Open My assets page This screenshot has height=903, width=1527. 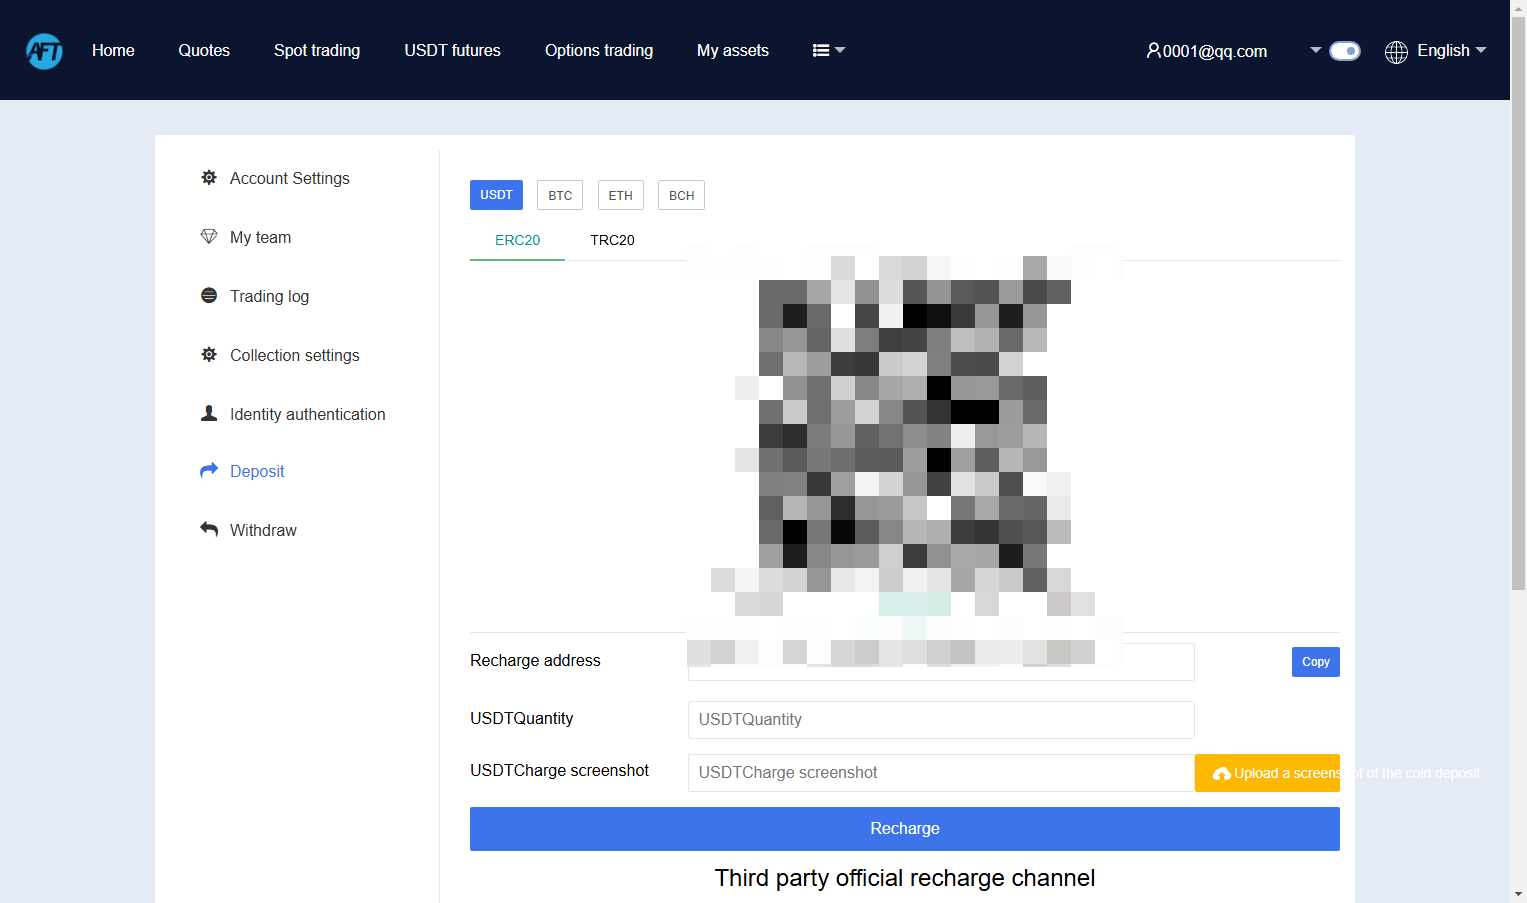(x=733, y=50)
